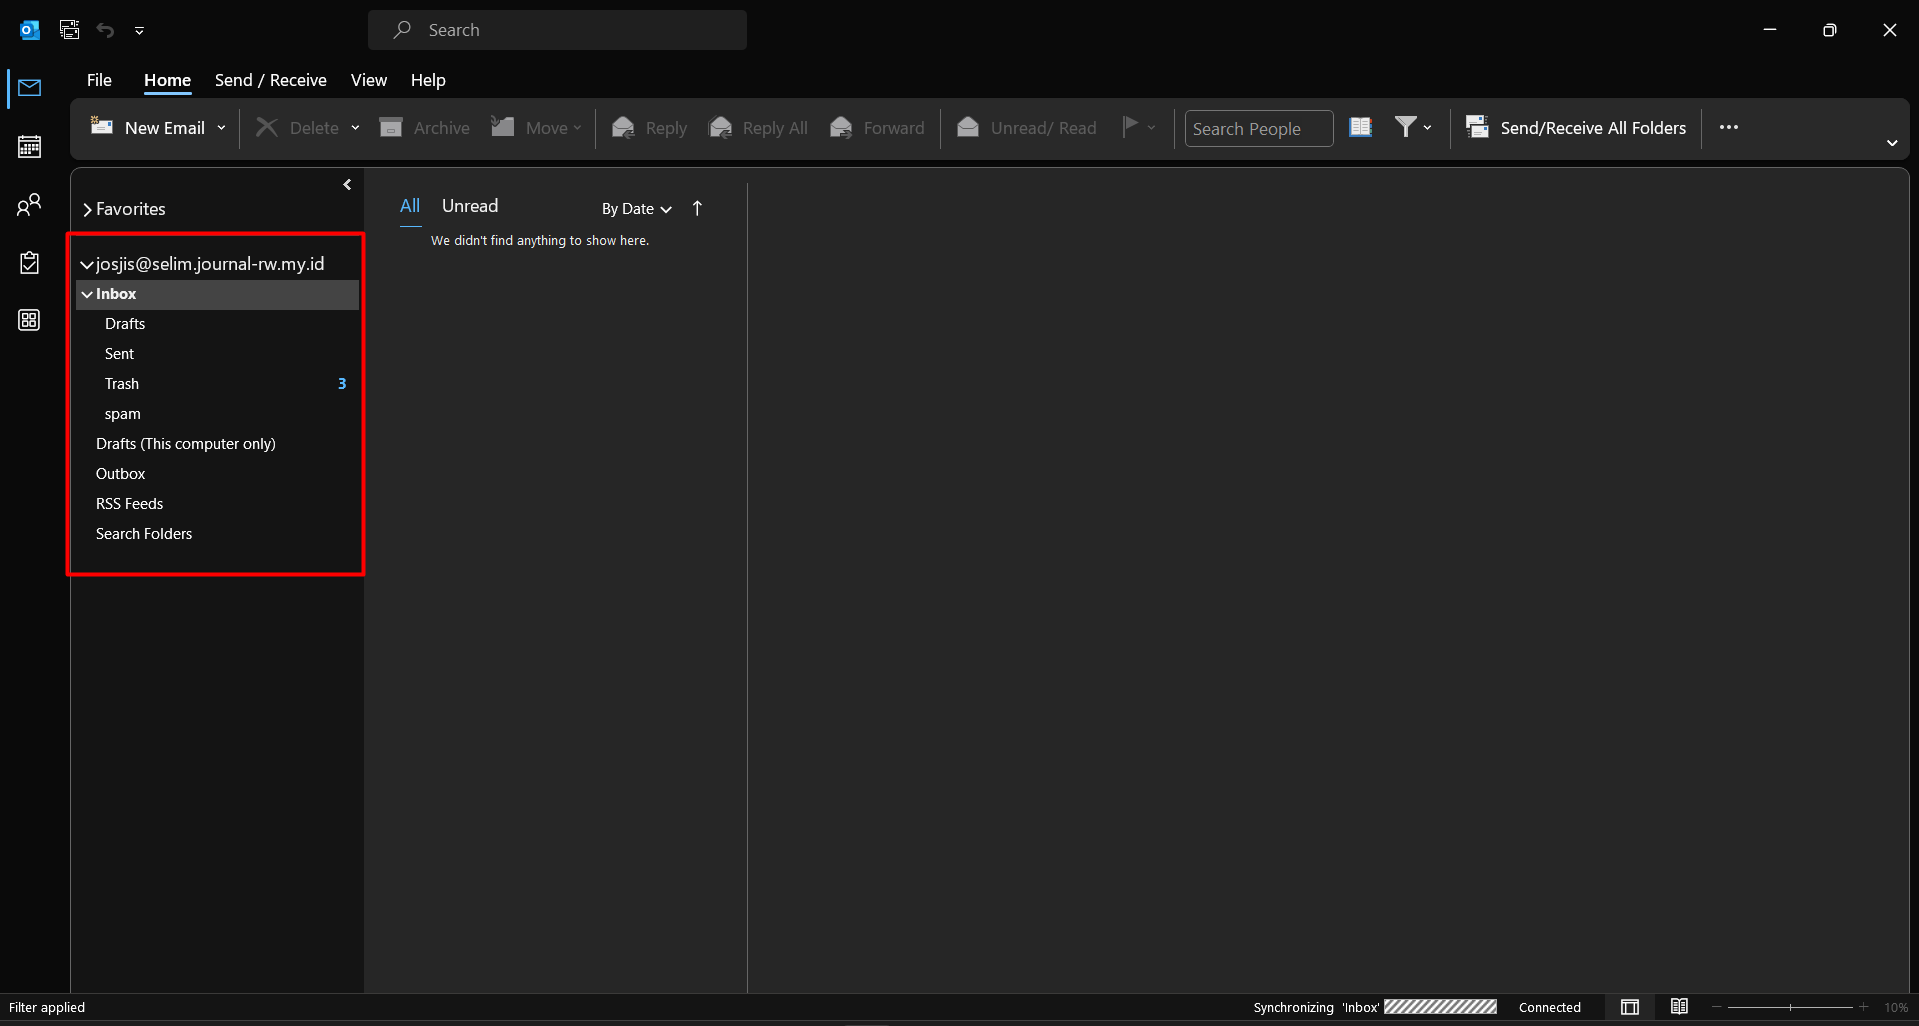
Task: Expand the Favorites folder group
Action: (x=88, y=209)
